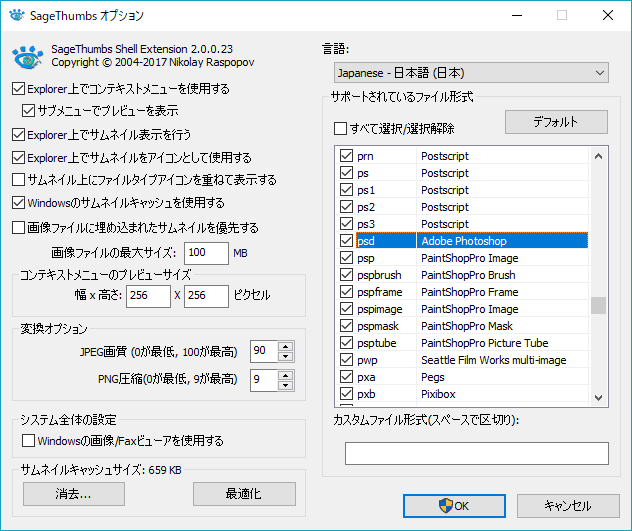Enable "画像ファイルに埋め込まれたサムネイルを優先する"
Screen dimensions: 632x531
pyautogui.click(x=18, y=227)
